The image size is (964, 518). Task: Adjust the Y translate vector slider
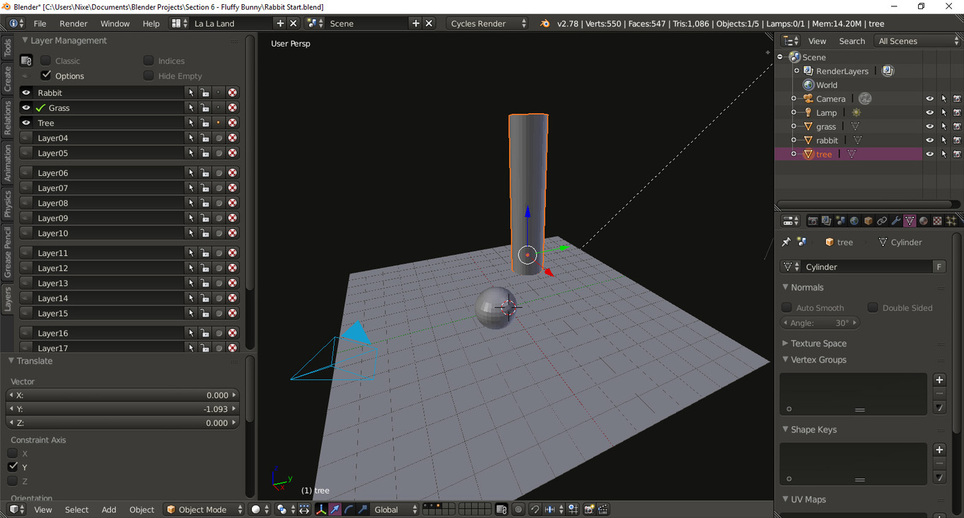(122, 409)
